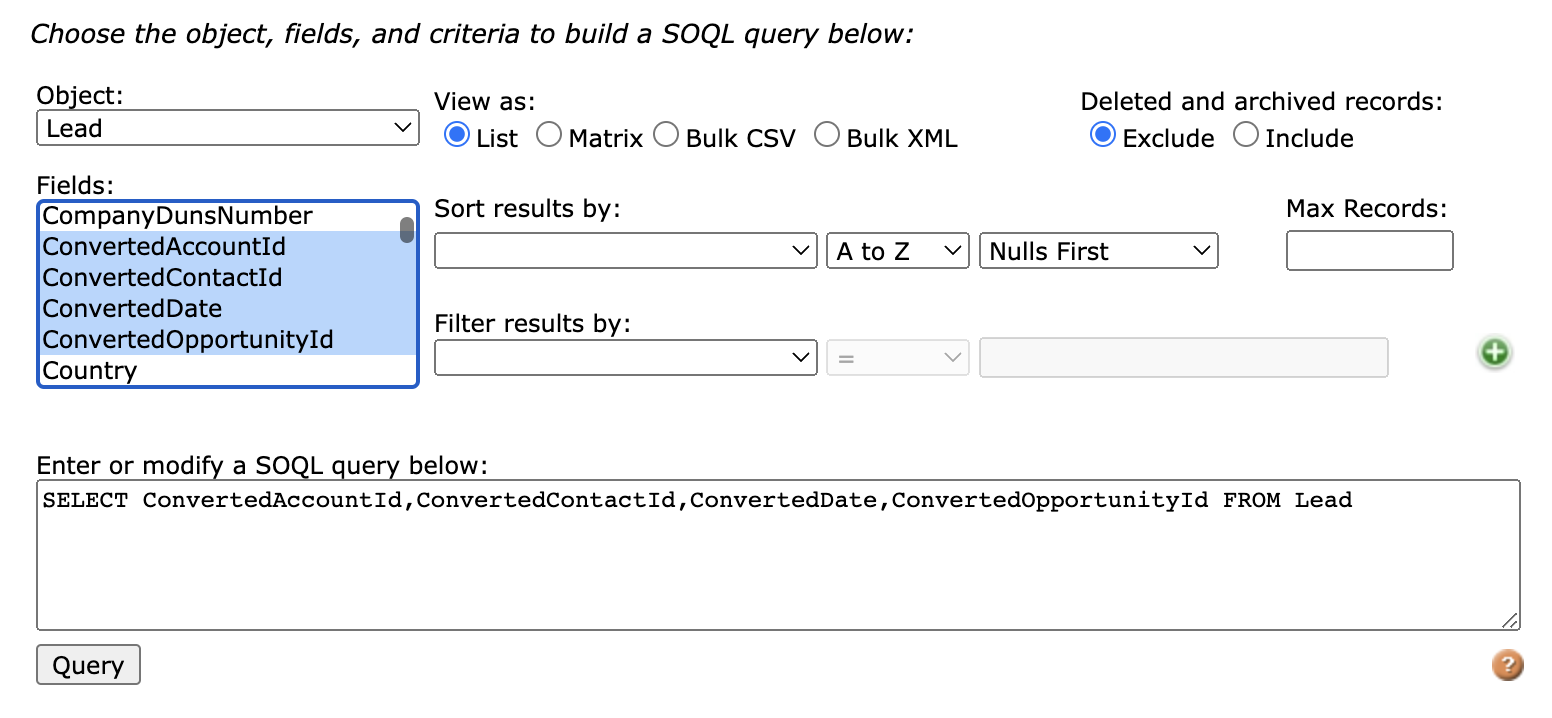Click ConvertedDate in the Fields list
Image resolution: width=1552 pixels, height=718 pixels.
(x=220, y=309)
